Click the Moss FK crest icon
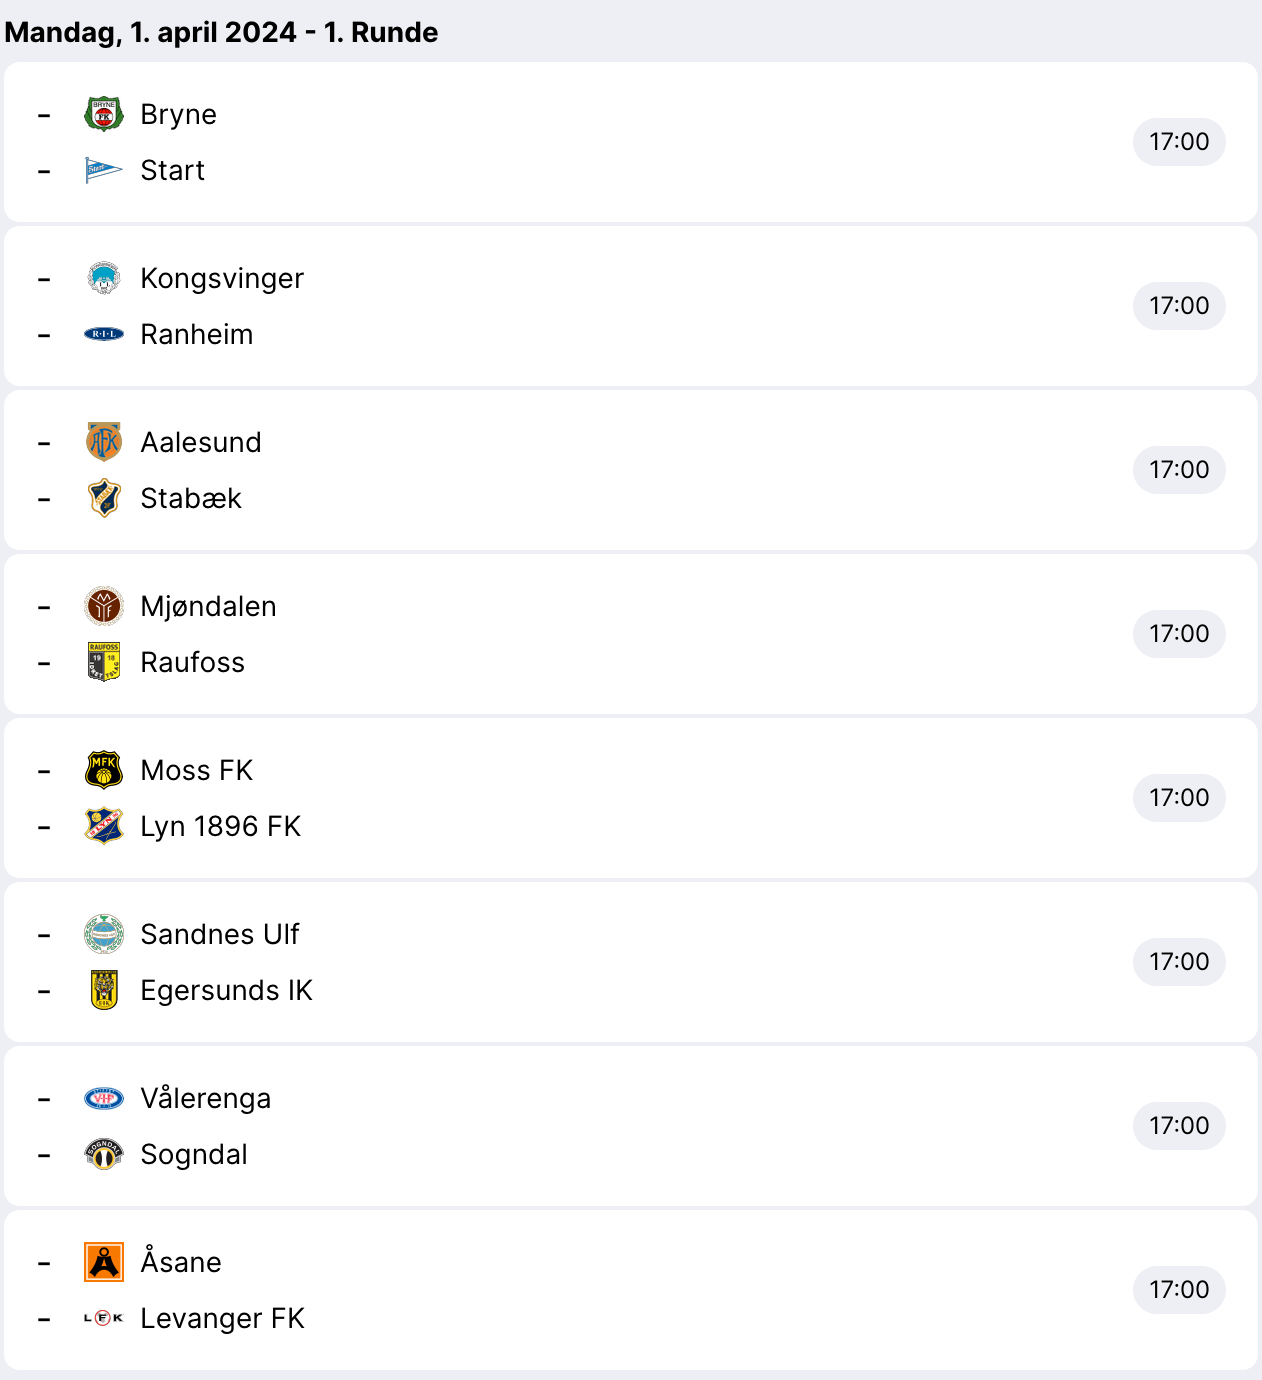 pyautogui.click(x=104, y=770)
